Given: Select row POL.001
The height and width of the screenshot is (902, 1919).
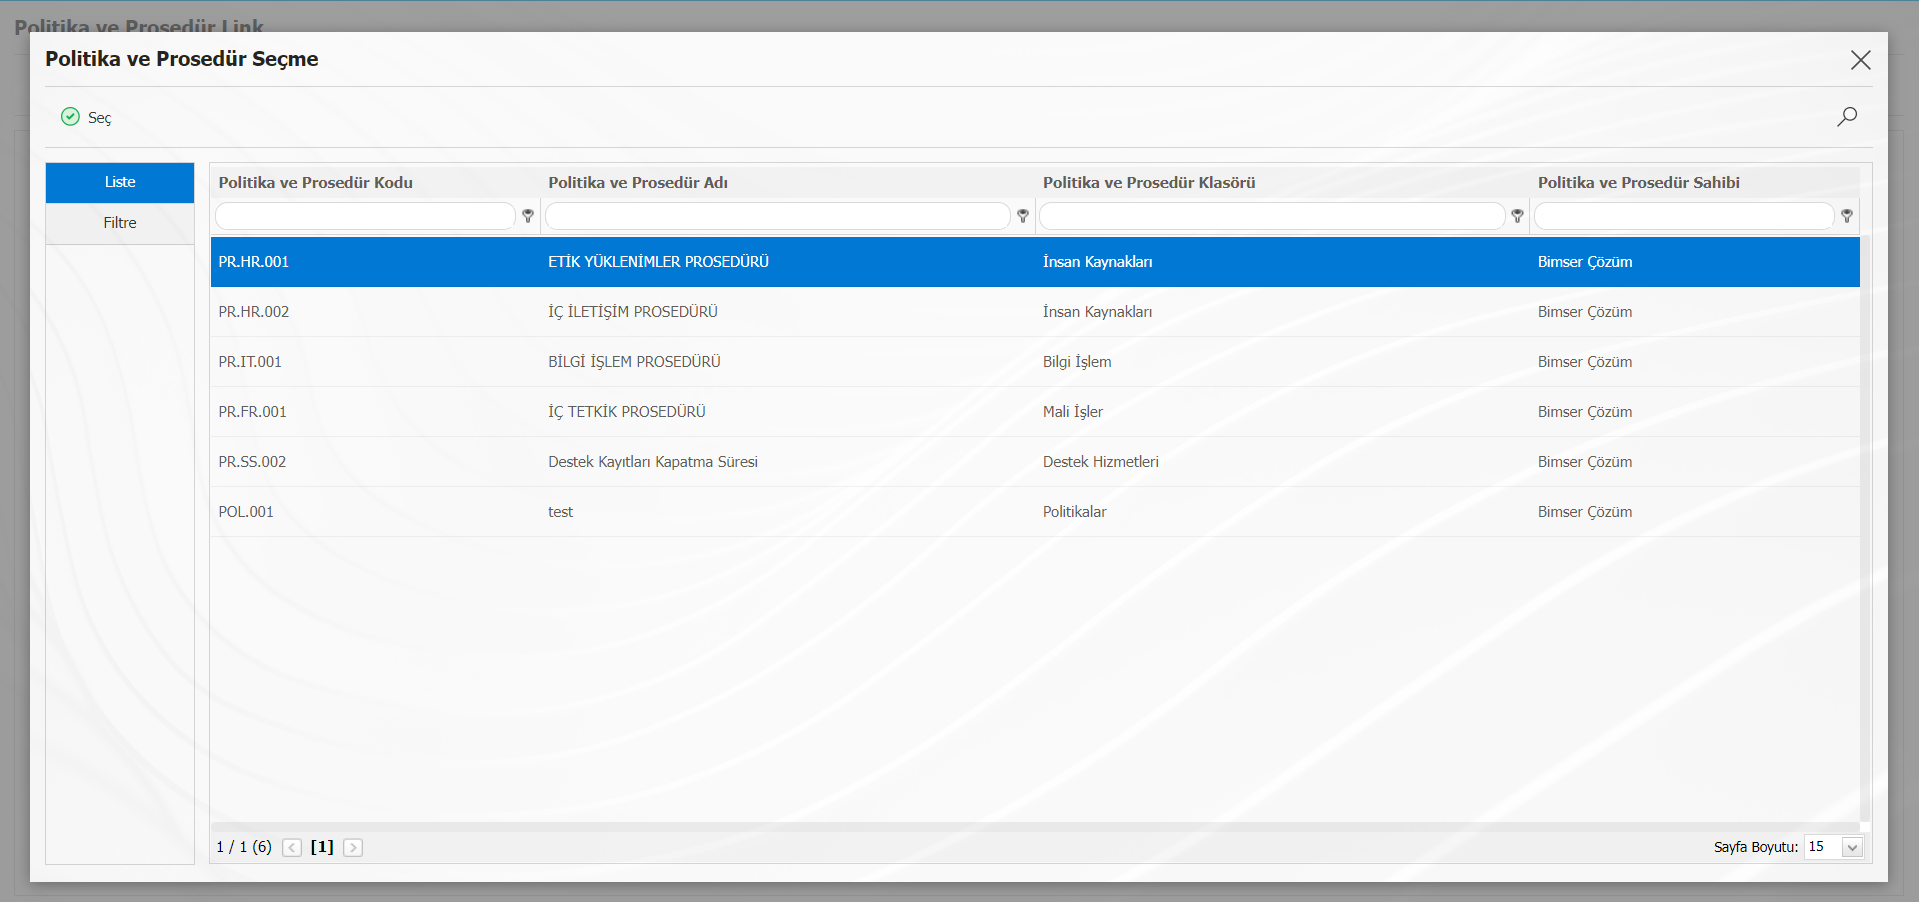Looking at the screenshot, I should tap(1035, 512).
